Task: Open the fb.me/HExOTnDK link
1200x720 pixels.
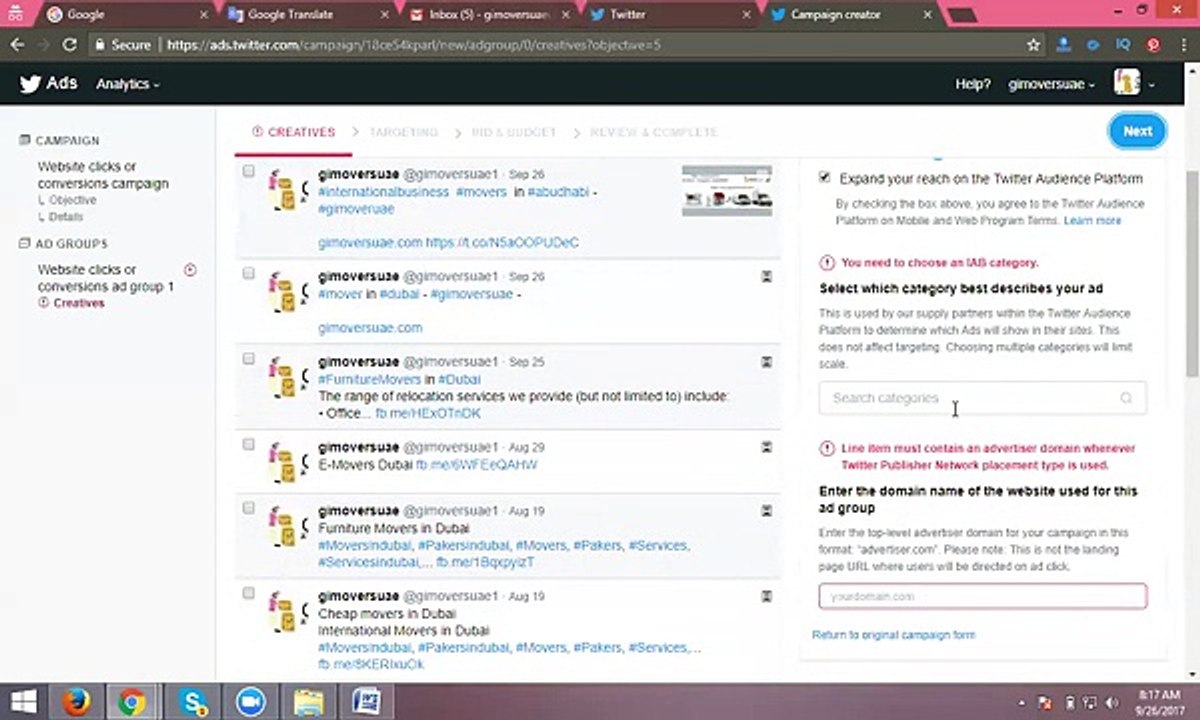Action: pos(428,413)
